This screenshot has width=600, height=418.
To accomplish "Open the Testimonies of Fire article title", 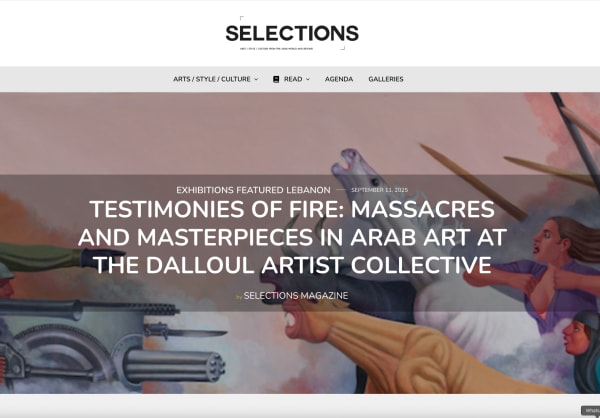I will click(x=292, y=237).
